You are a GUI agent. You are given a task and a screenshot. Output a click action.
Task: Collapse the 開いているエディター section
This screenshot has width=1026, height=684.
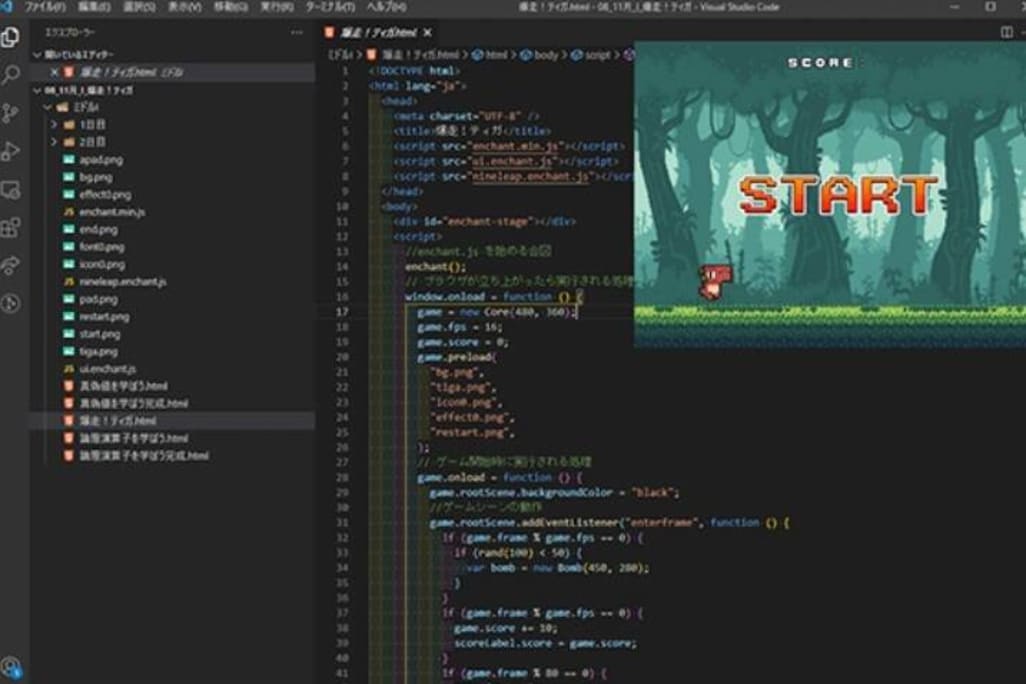[74, 55]
